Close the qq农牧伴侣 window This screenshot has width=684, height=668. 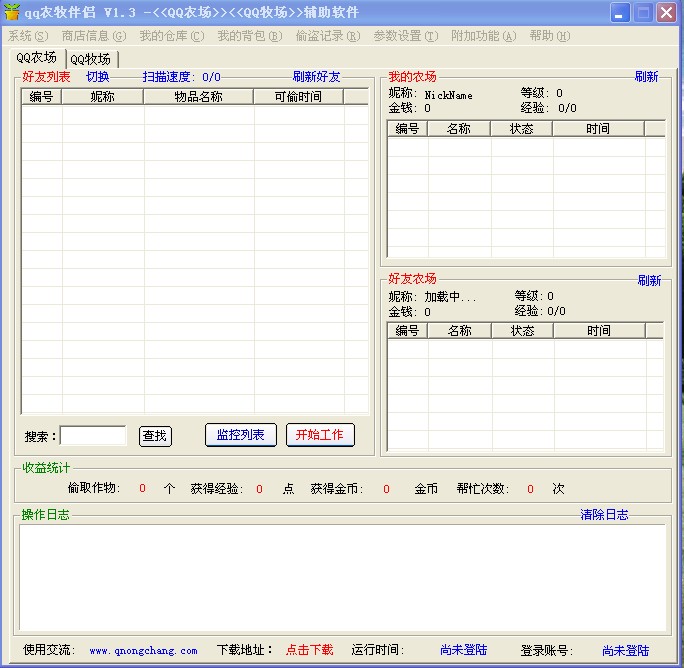666,12
